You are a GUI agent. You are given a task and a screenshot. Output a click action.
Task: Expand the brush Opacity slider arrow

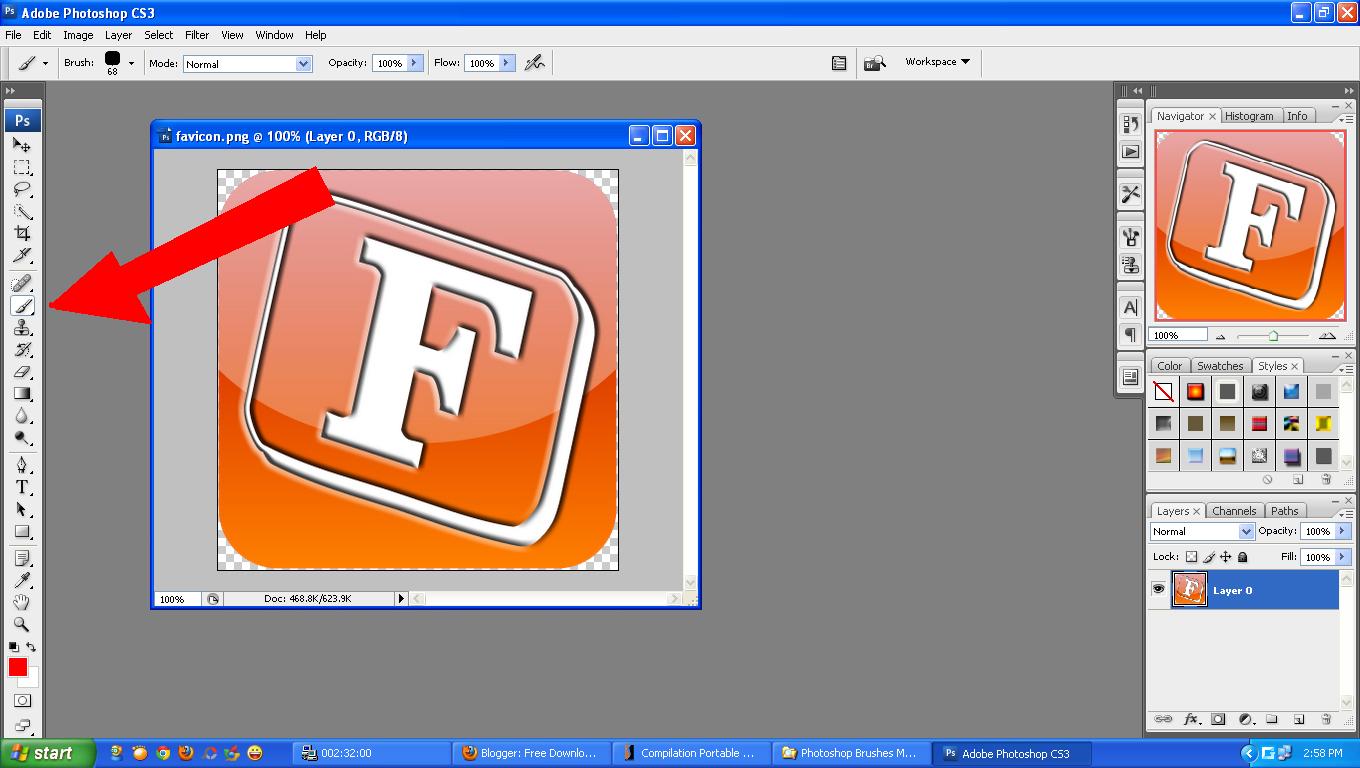pyautogui.click(x=414, y=63)
